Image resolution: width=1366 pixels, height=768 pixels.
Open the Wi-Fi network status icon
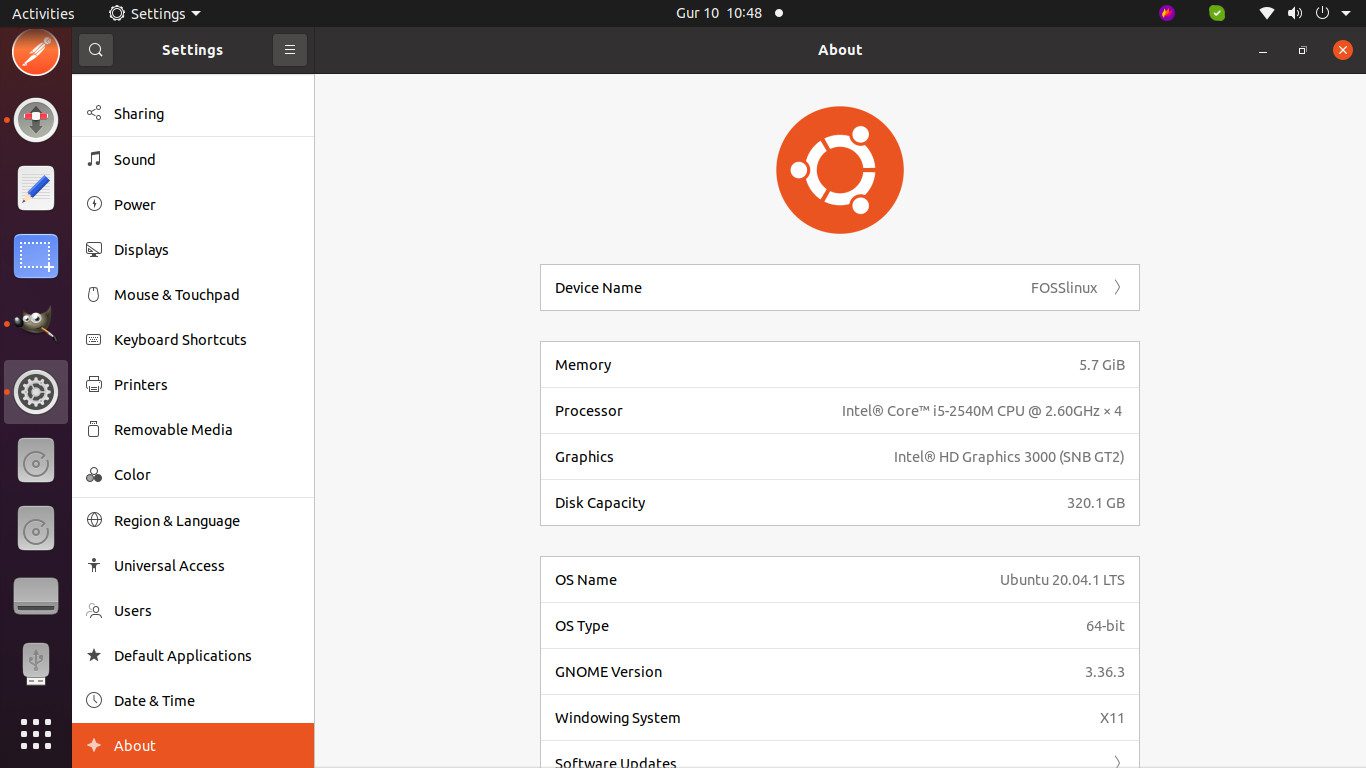tap(1267, 13)
